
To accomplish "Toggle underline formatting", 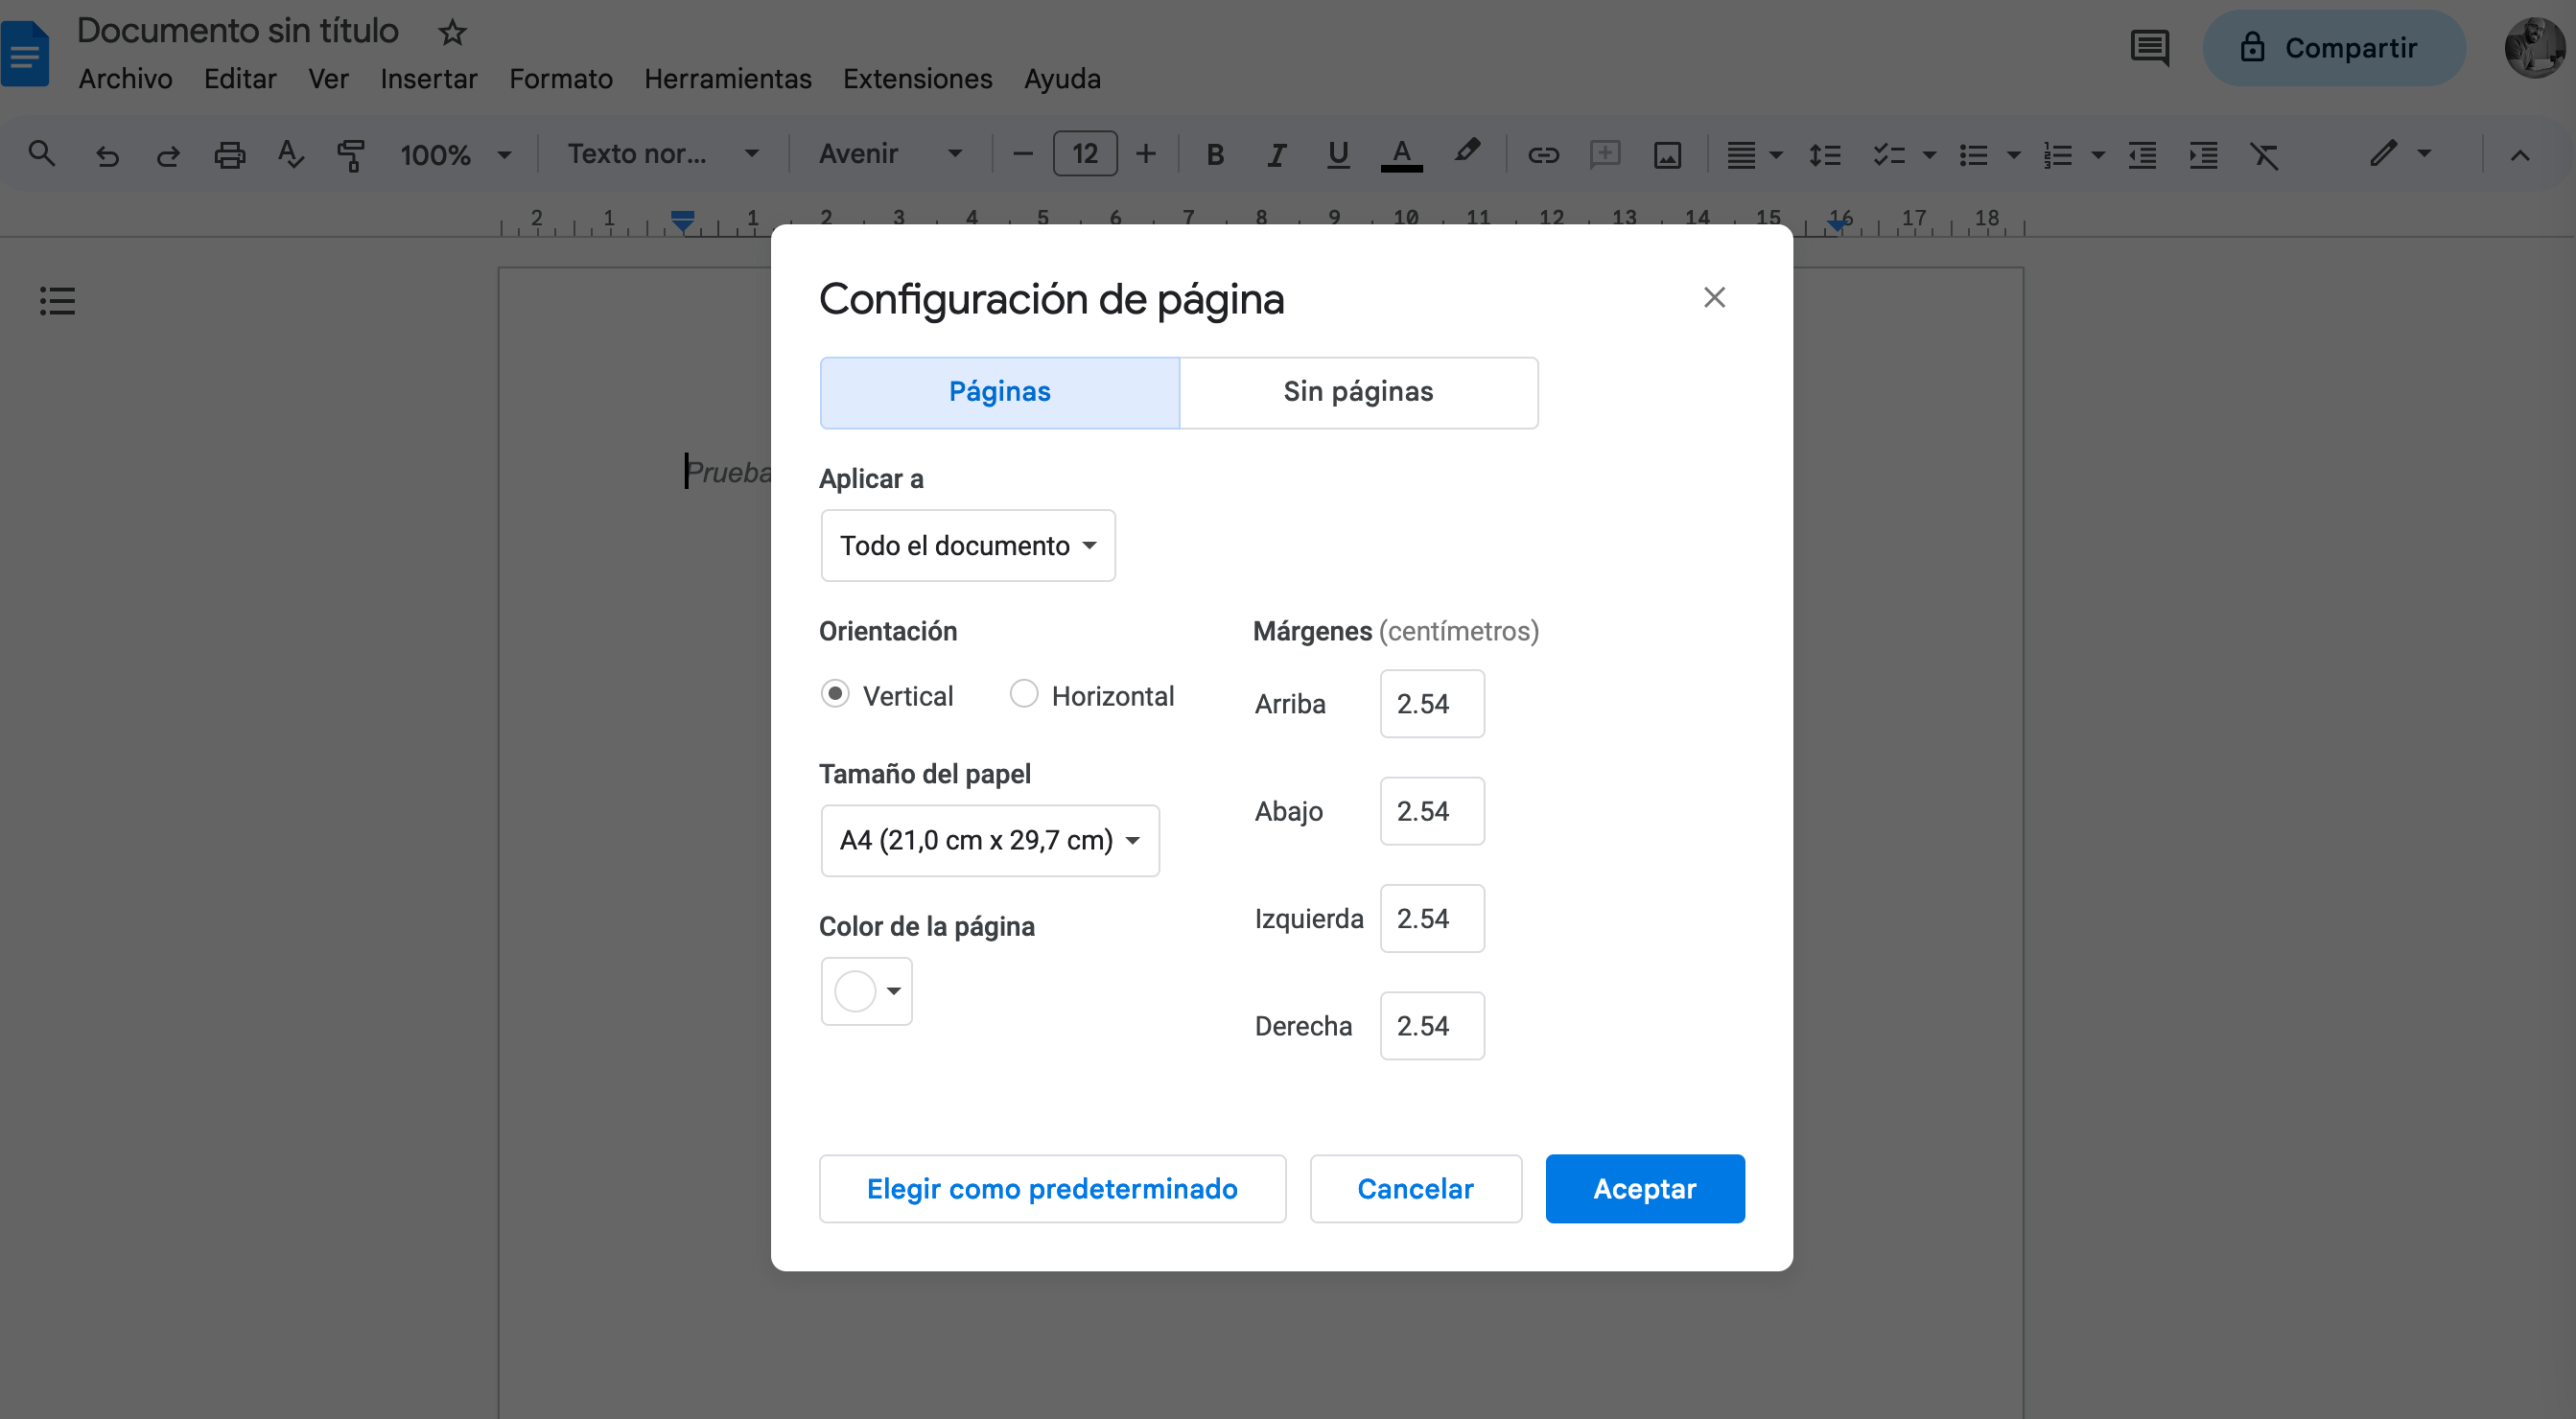I will pyautogui.click(x=1338, y=154).
